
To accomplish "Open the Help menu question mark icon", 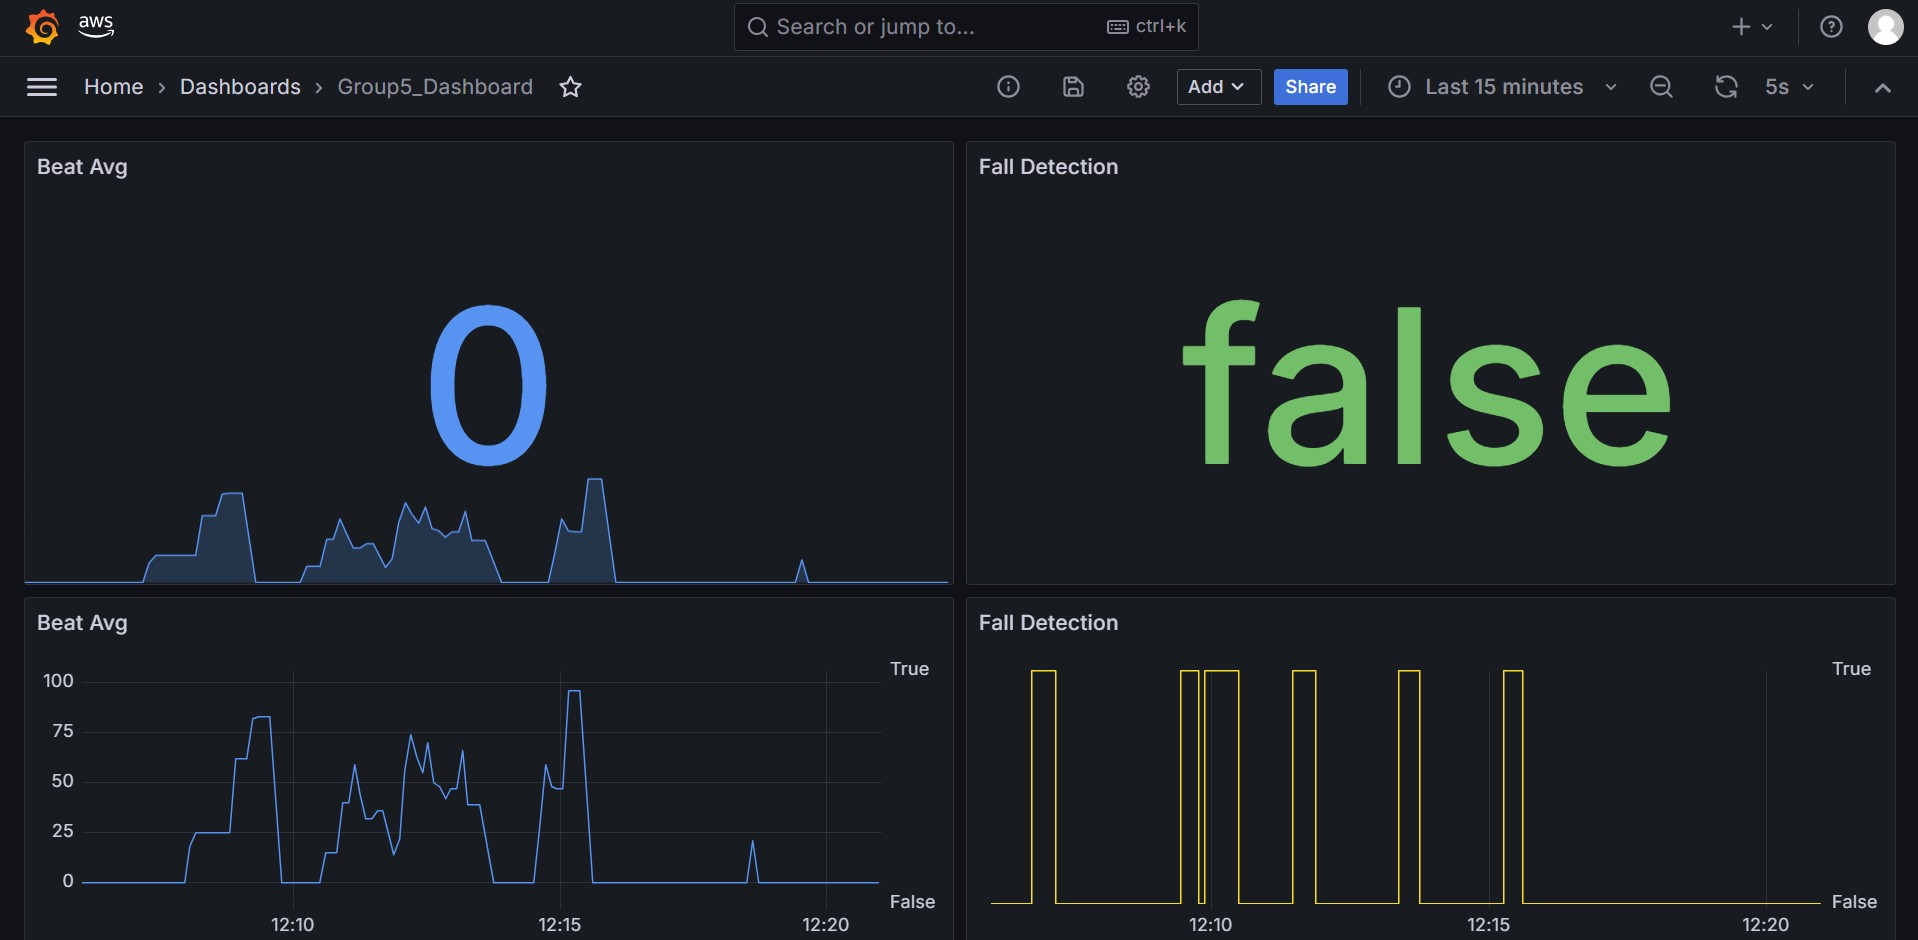I will tap(1831, 27).
